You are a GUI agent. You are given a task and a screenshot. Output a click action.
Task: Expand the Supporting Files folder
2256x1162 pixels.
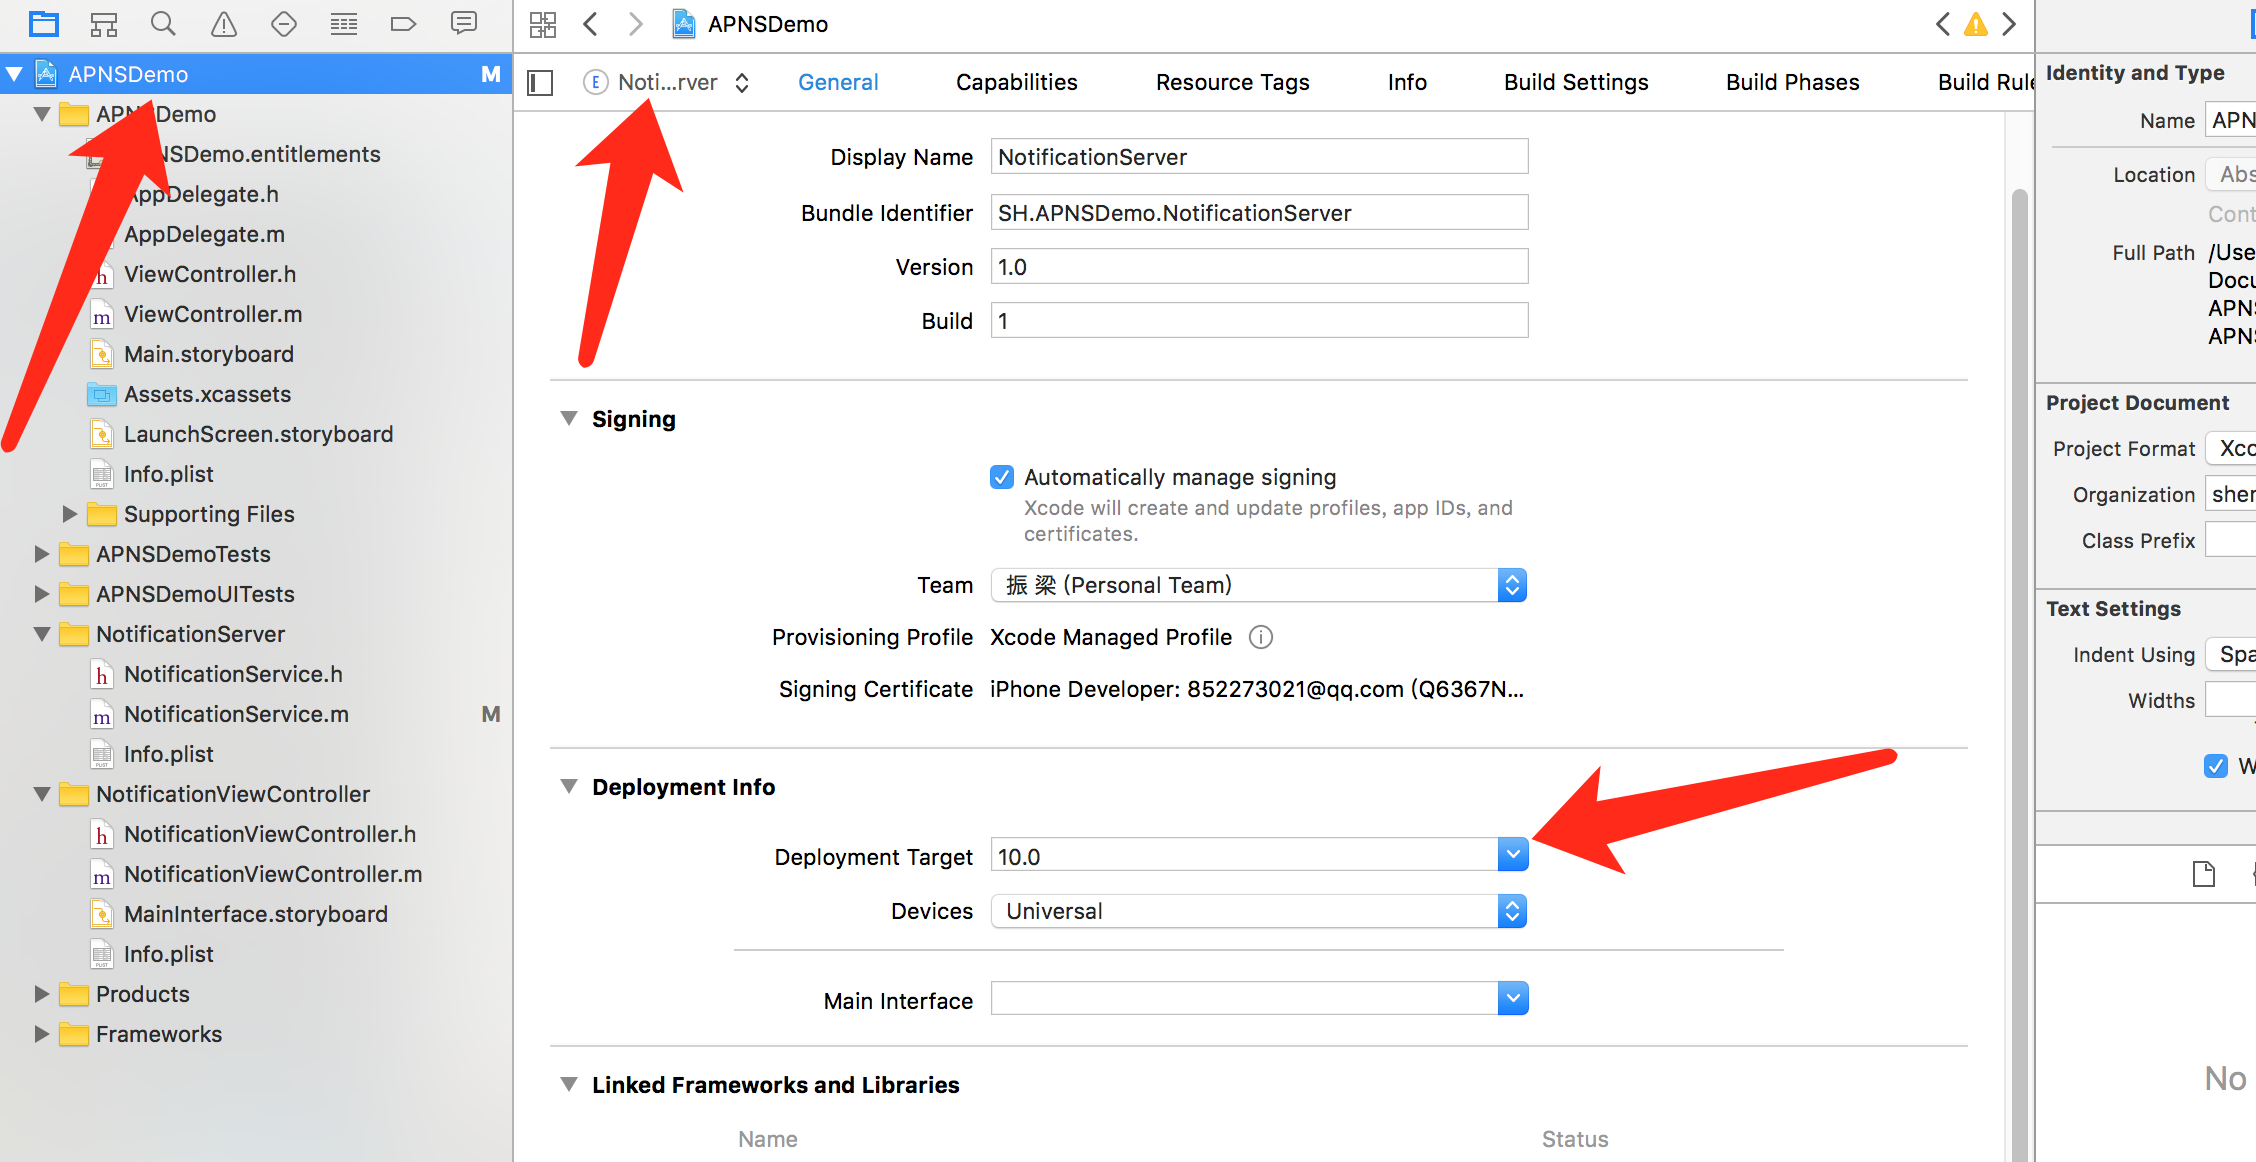[x=70, y=514]
